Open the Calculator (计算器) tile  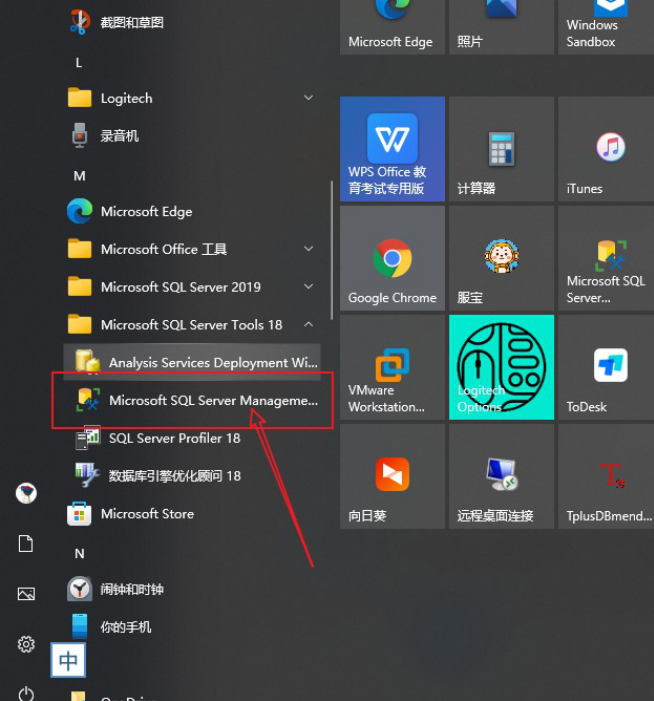[502, 149]
